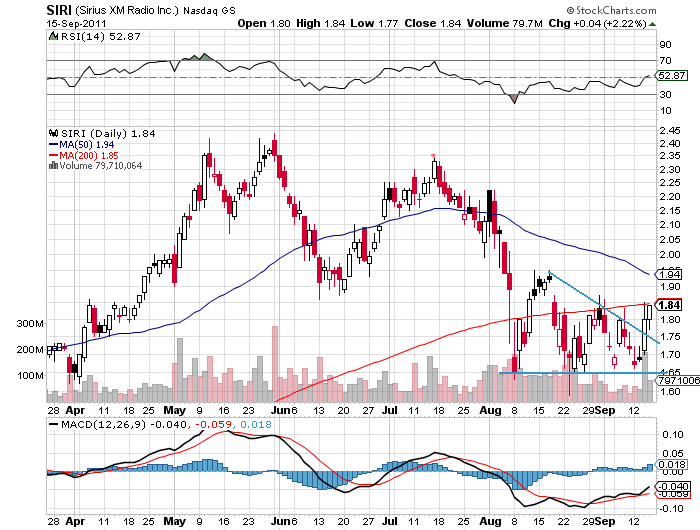Click the SIRI ticker symbol title
The width and height of the screenshot is (700, 530).
(59, 10)
